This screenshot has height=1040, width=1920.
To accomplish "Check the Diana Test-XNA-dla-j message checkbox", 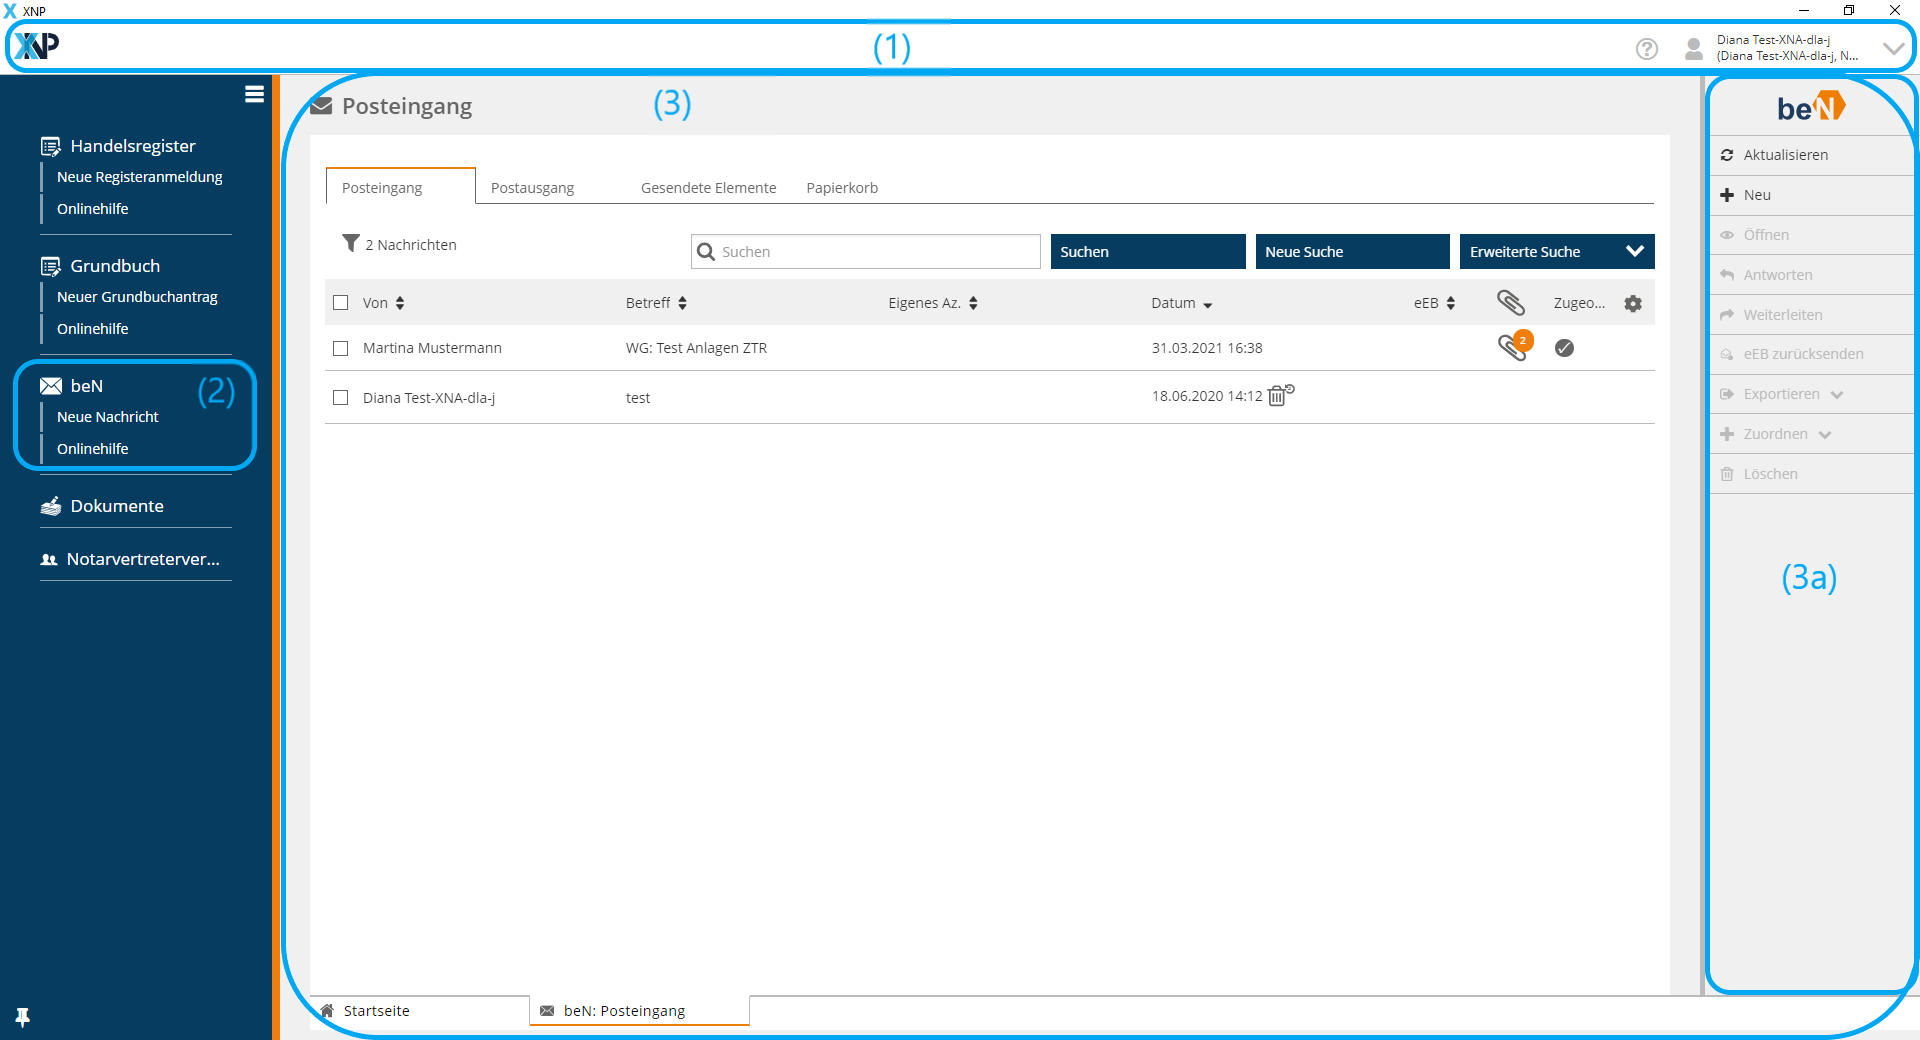I will tap(341, 398).
